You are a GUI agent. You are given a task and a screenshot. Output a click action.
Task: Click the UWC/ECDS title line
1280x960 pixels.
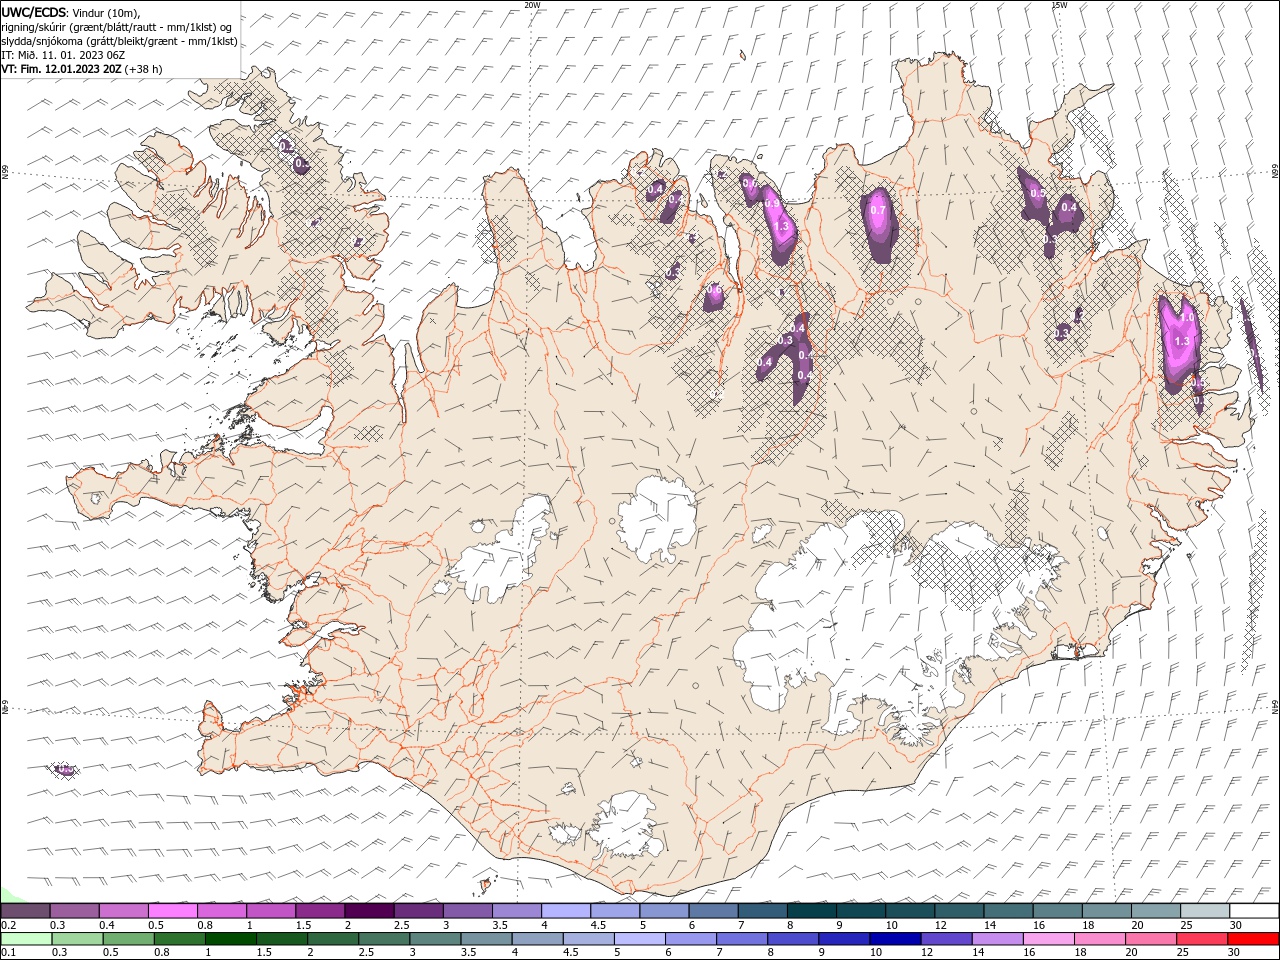(x=72, y=12)
